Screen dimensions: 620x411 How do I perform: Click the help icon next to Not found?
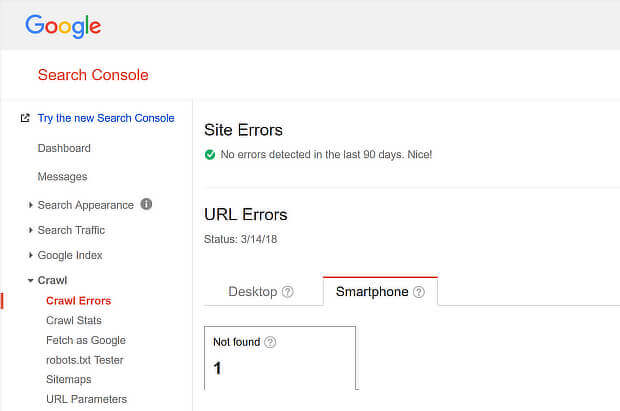coord(270,342)
